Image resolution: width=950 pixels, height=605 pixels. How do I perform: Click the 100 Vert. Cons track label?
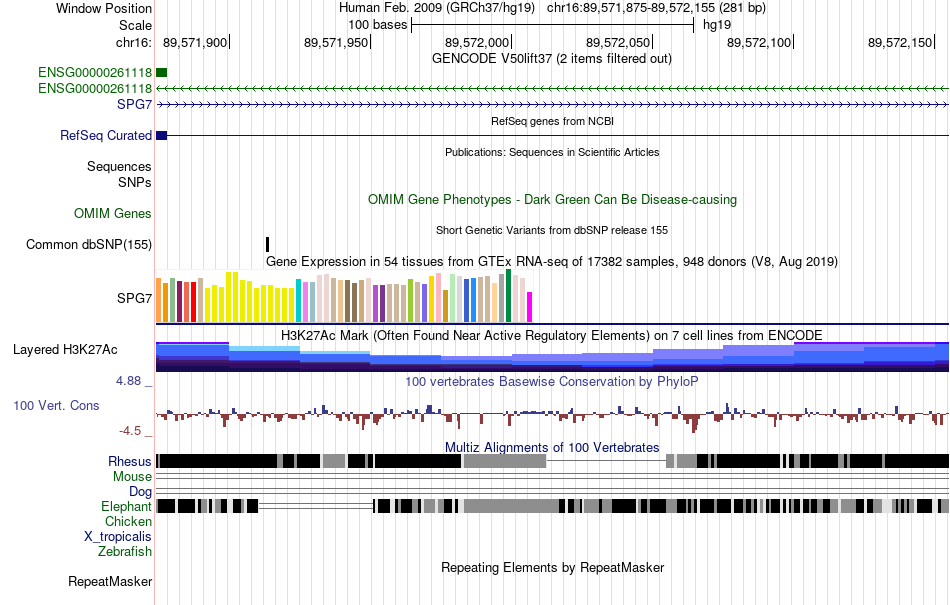pyautogui.click(x=56, y=405)
